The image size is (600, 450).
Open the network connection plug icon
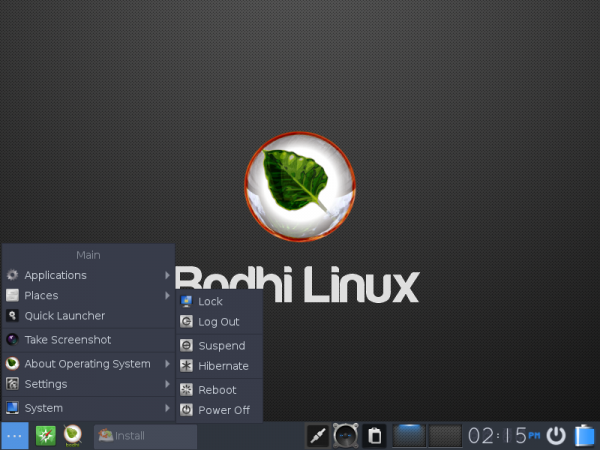318,435
